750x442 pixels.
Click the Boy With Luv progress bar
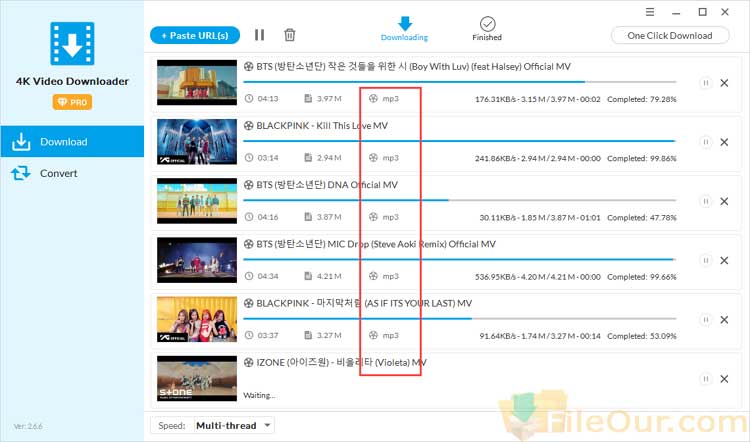460,82
